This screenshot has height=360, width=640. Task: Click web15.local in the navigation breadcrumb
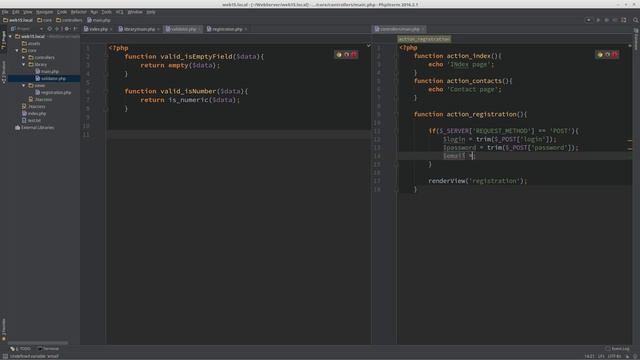pos(18,20)
